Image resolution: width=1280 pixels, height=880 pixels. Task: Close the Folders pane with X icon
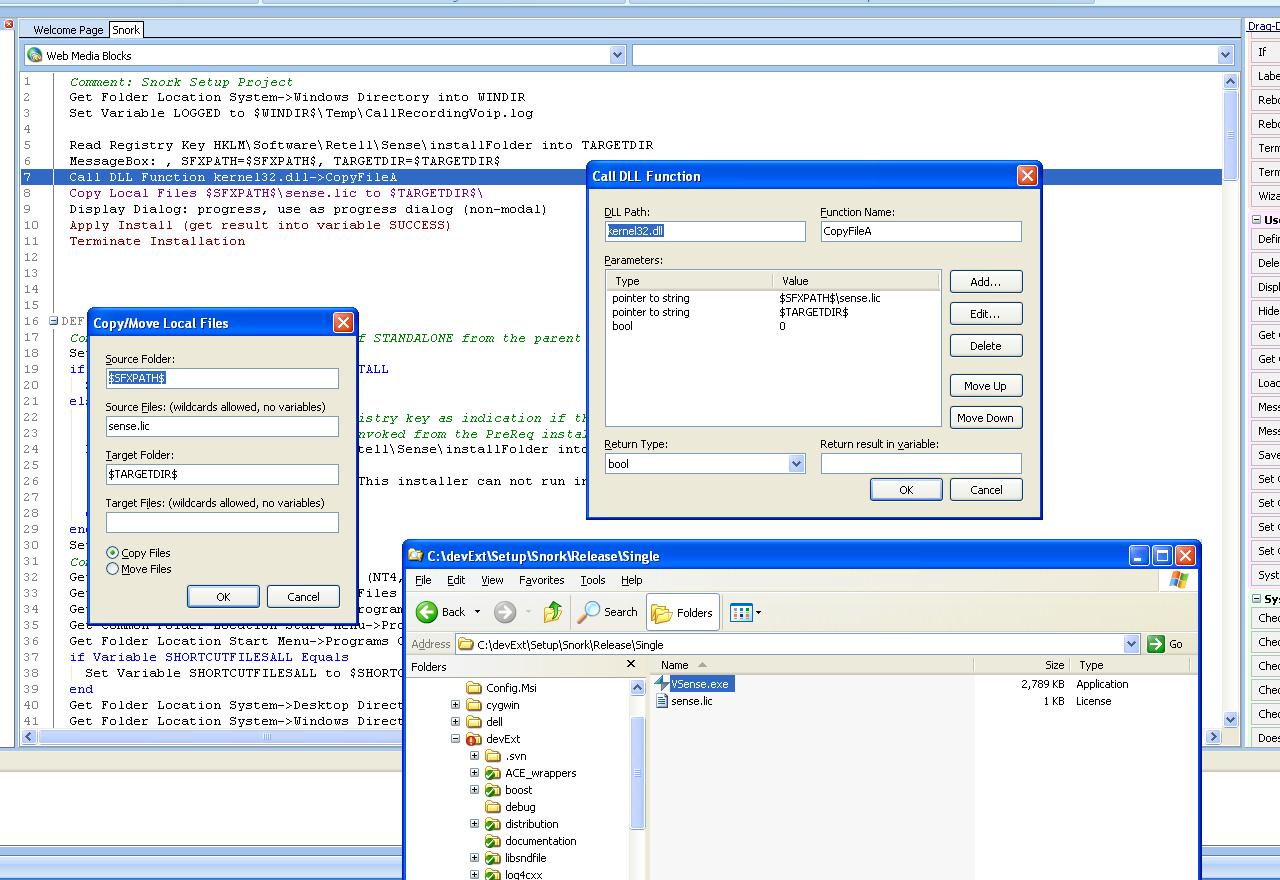[631, 664]
